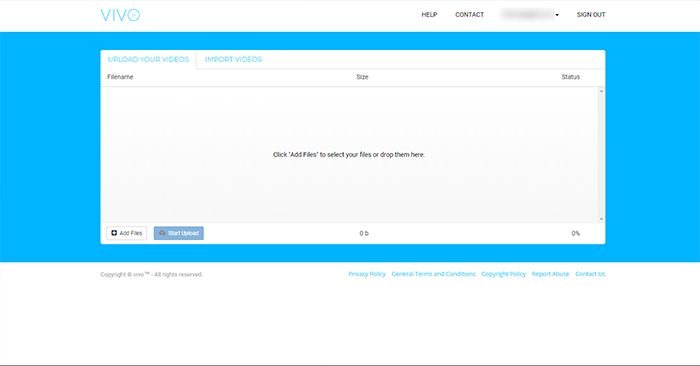Screen dimensions: 700x366
Task: Click the copyright notice text
Action: (151, 274)
